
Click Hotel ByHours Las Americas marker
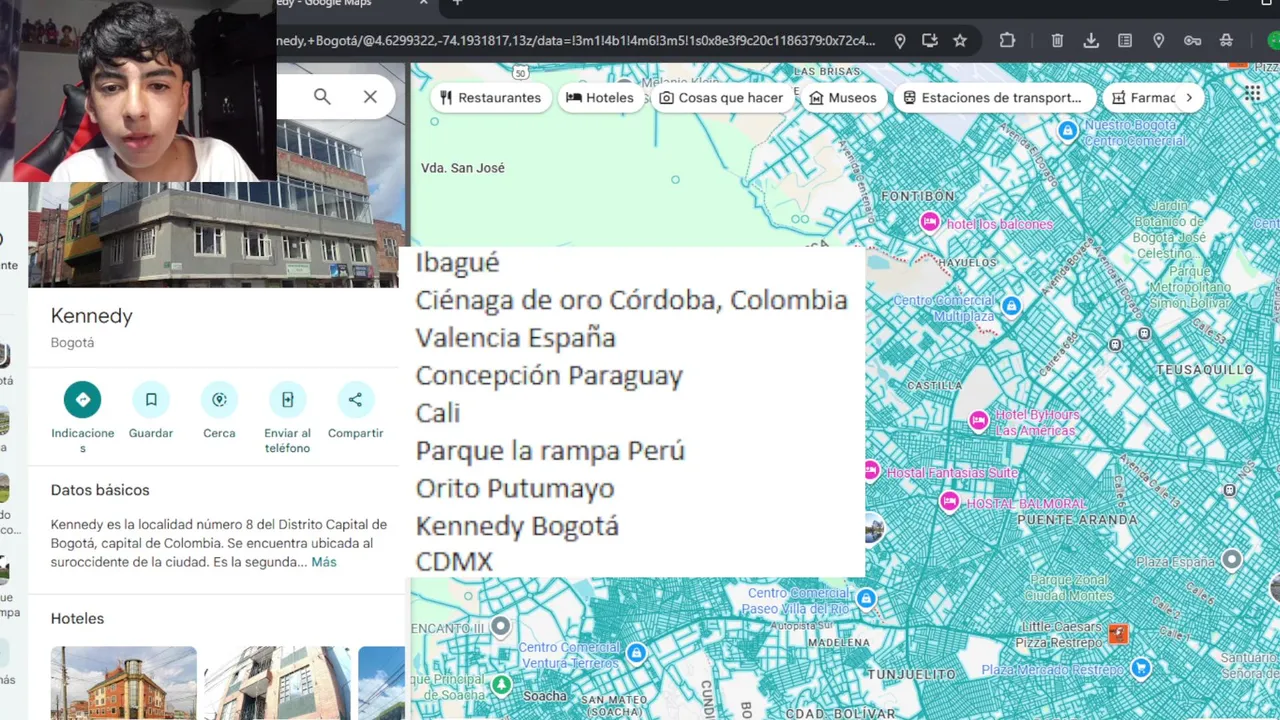click(x=979, y=420)
